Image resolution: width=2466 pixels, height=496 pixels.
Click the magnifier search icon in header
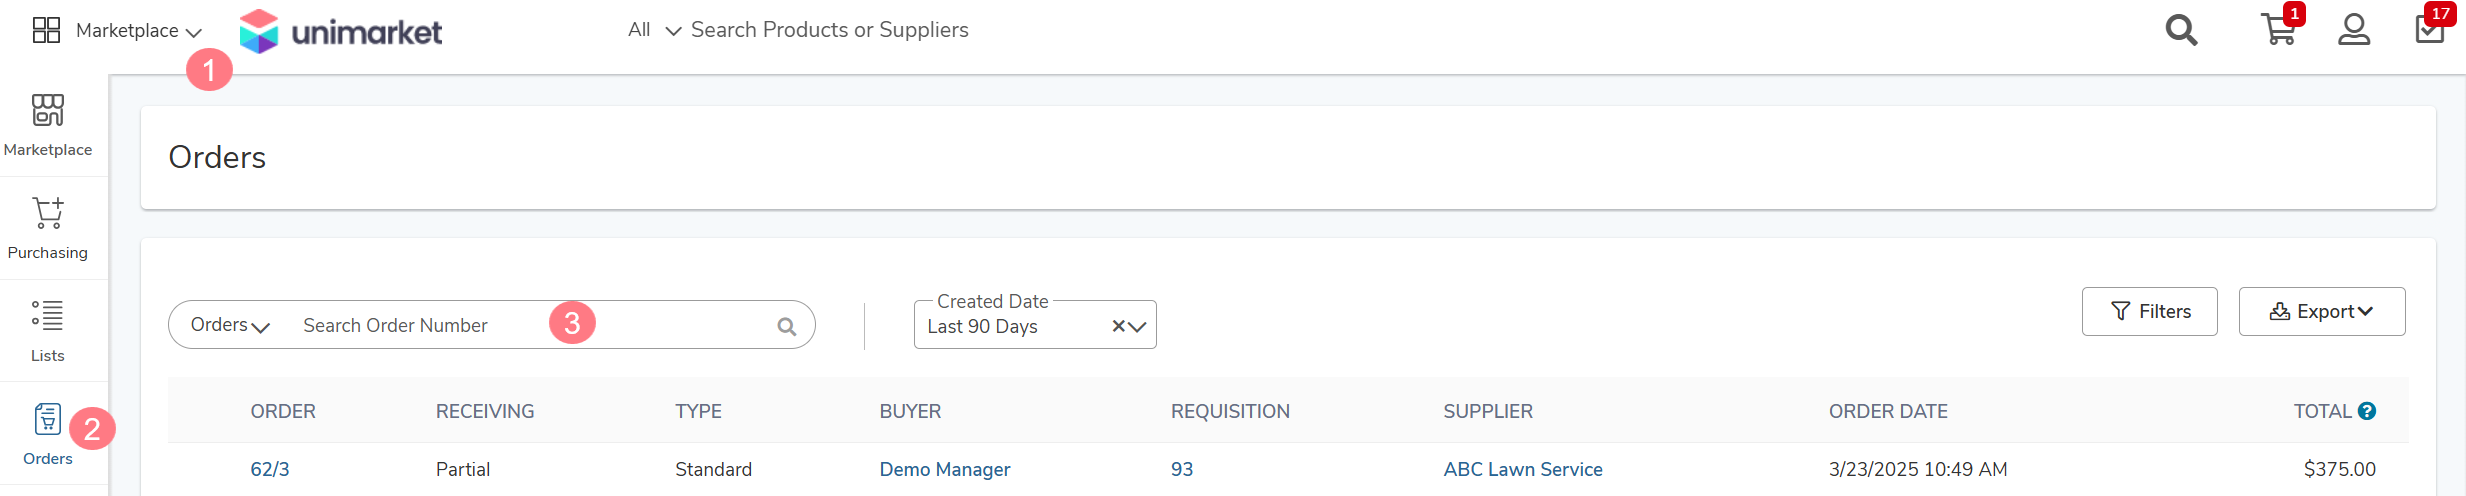click(2181, 30)
